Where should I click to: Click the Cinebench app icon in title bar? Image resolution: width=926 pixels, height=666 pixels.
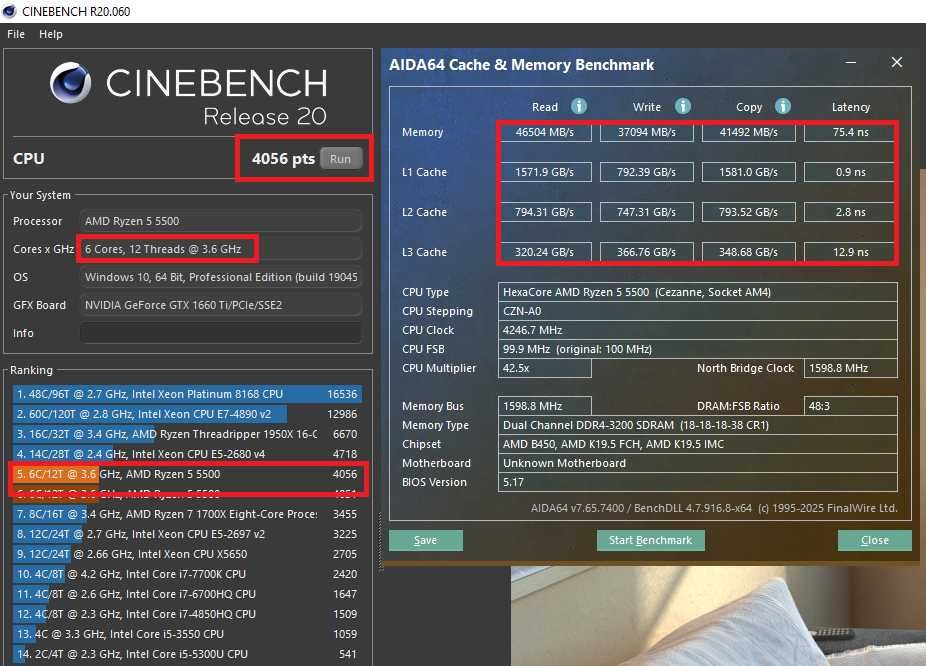[9, 11]
